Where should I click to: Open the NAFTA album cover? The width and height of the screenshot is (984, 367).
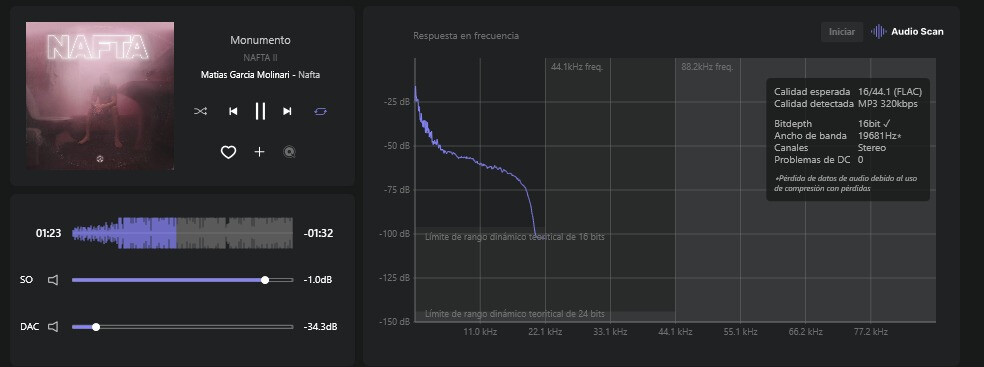click(x=100, y=96)
